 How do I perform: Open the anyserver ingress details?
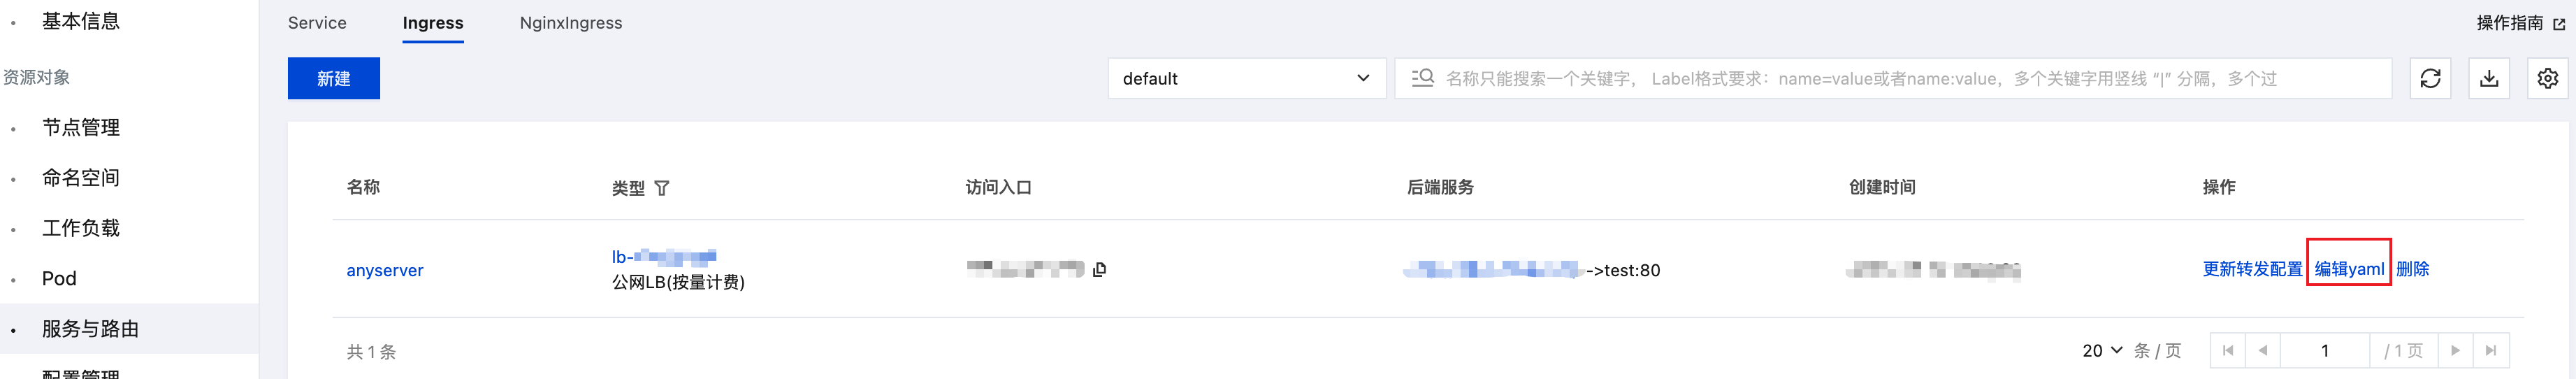[x=385, y=270]
